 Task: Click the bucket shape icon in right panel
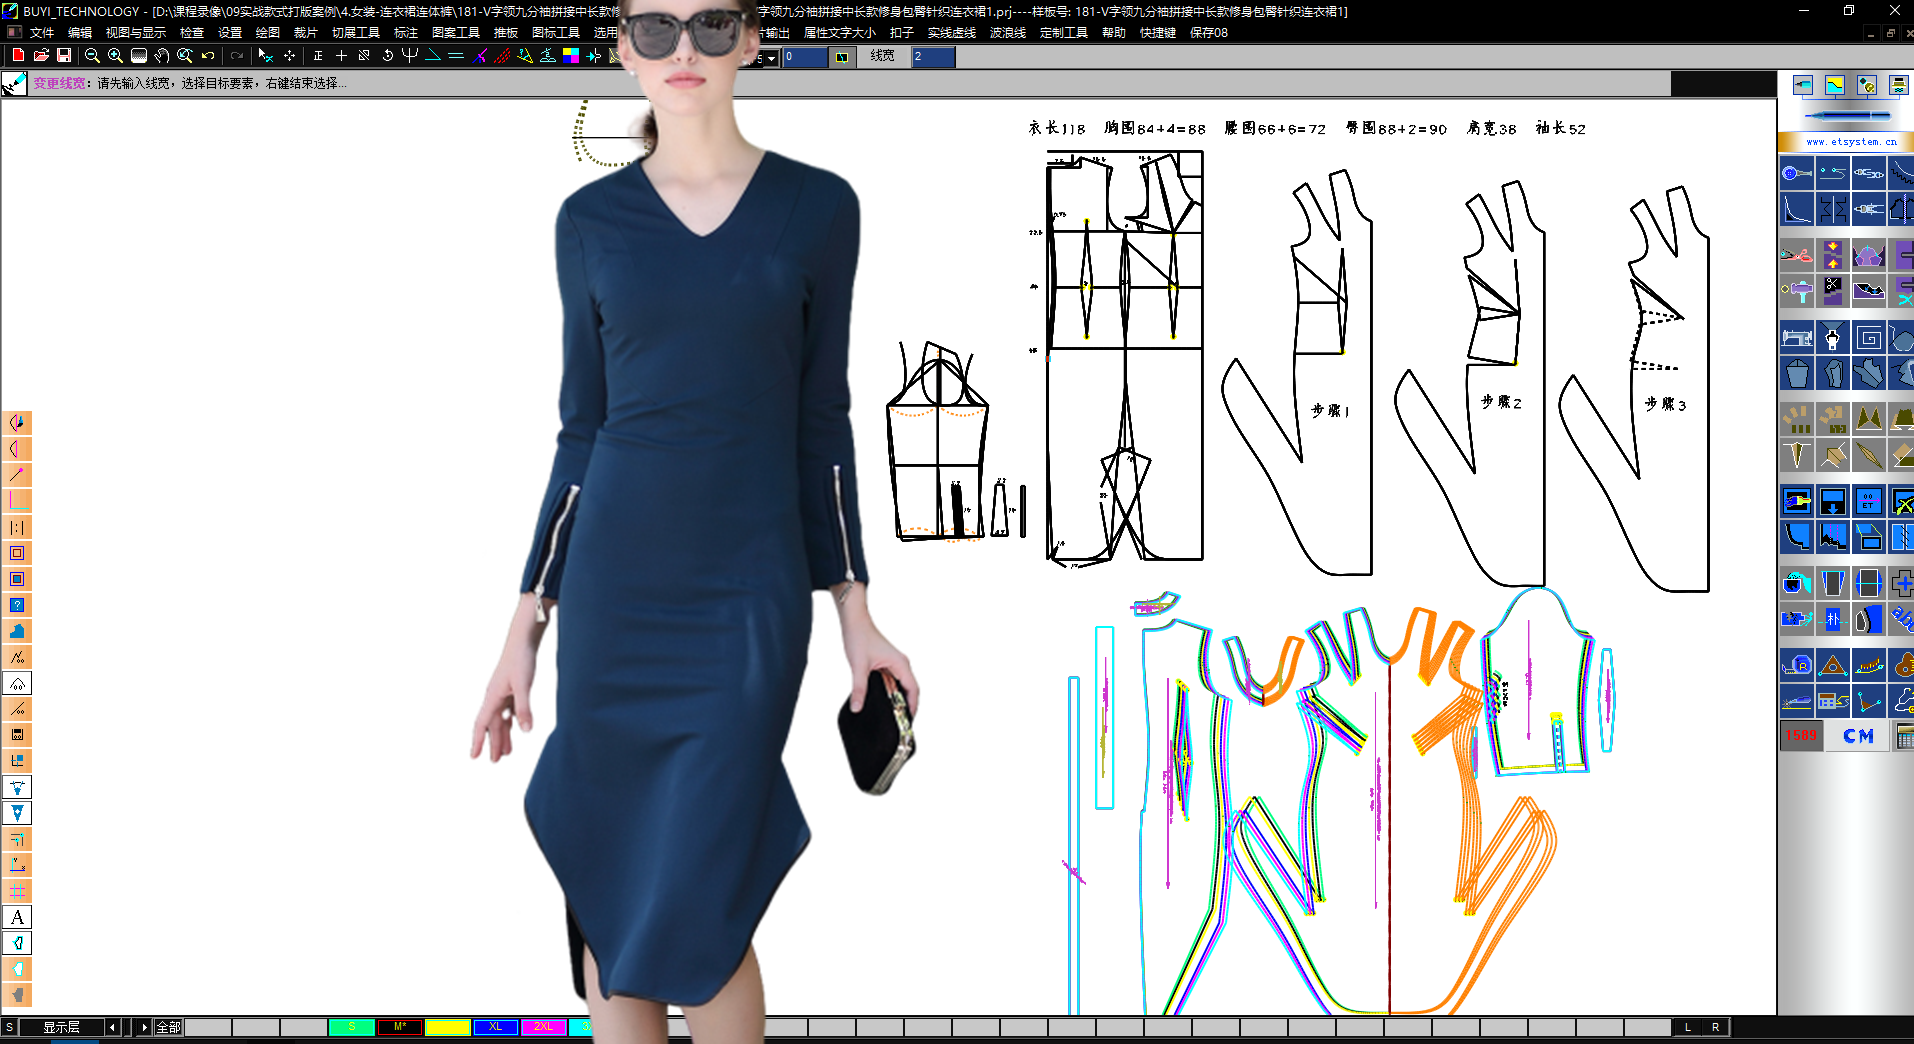tap(1797, 374)
